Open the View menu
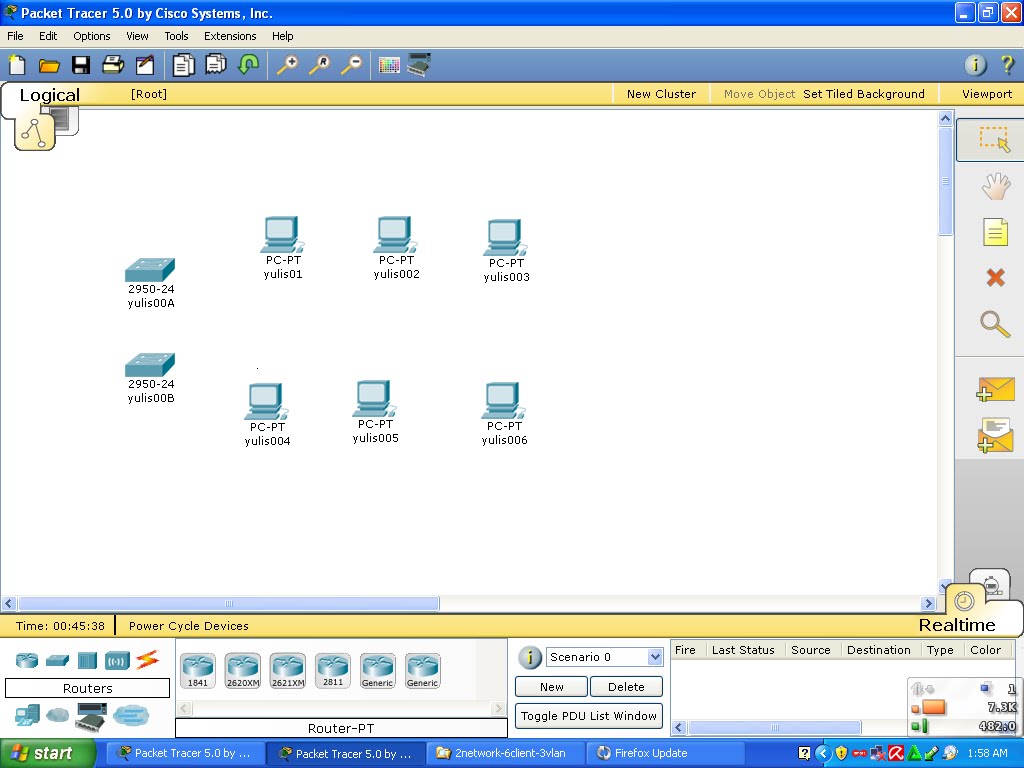Image resolution: width=1024 pixels, height=768 pixels. 137,36
